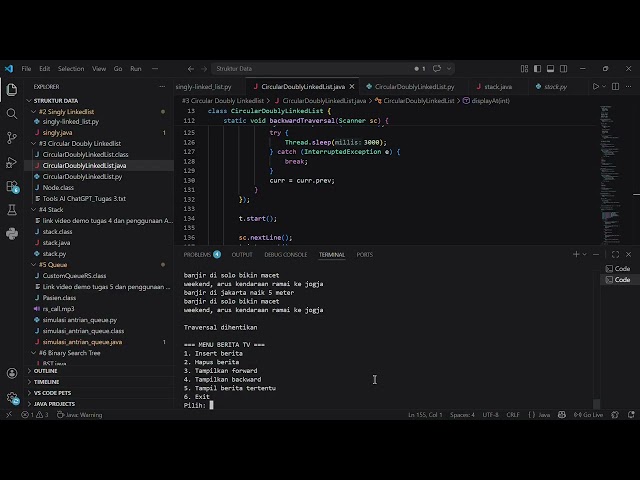Open the run button dropdown arrow
Viewport: 640px width, 480px height.
click(604, 87)
